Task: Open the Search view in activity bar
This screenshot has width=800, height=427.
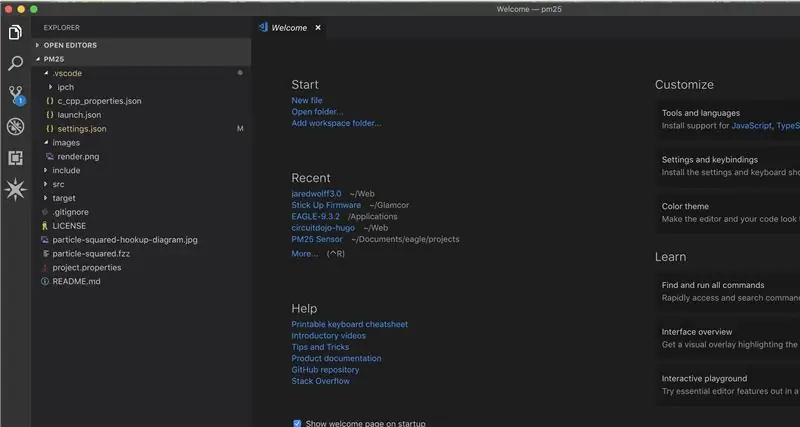Action: (15, 64)
